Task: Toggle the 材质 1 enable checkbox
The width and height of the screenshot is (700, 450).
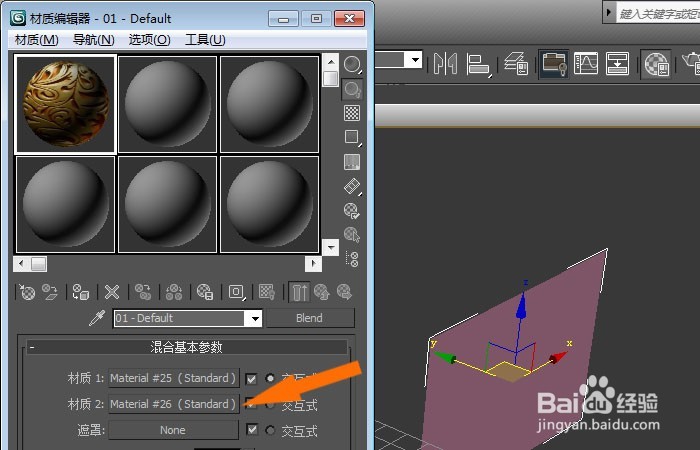Action: [251, 379]
